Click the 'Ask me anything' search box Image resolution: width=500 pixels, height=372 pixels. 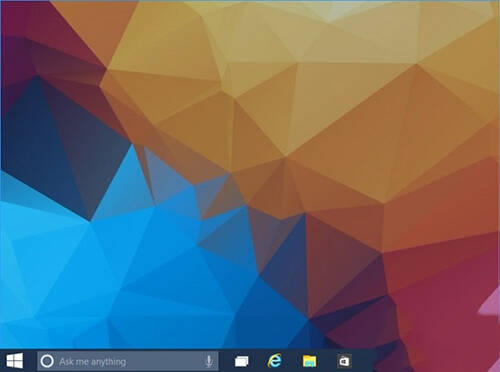[128, 361]
